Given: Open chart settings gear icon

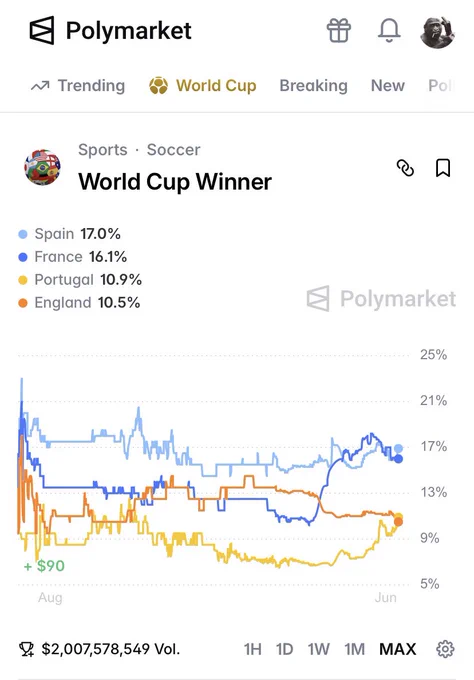Looking at the screenshot, I should (x=445, y=649).
